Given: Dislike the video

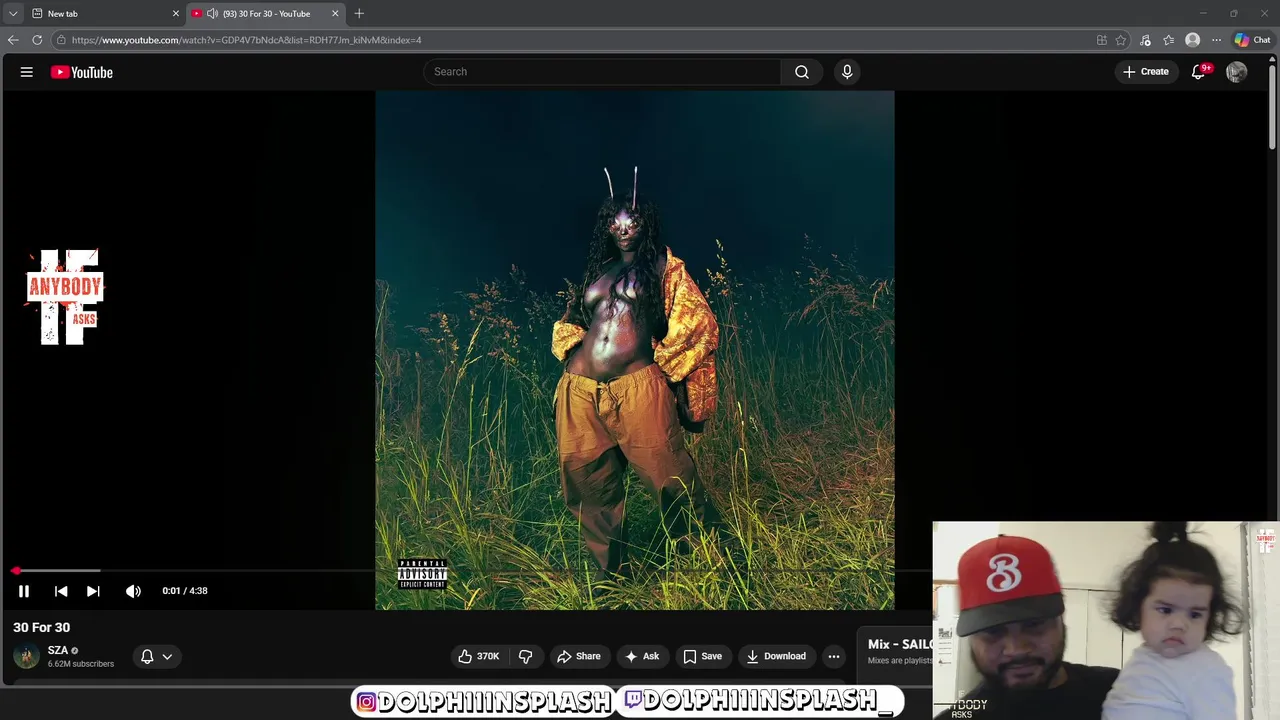Looking at the screenshot, I should coord(525,656).
